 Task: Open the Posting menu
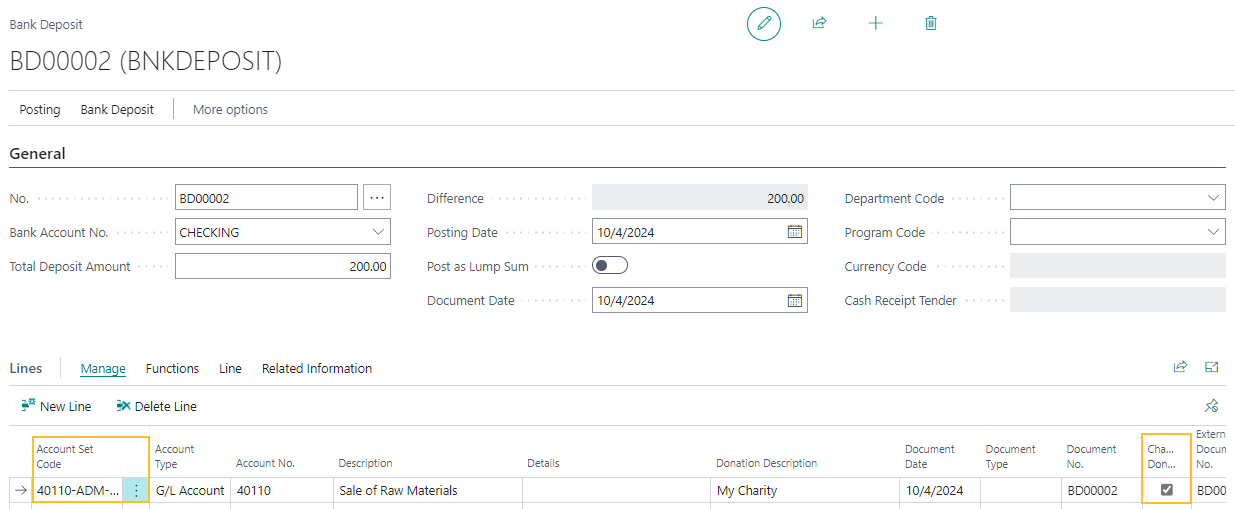point(40,109)
